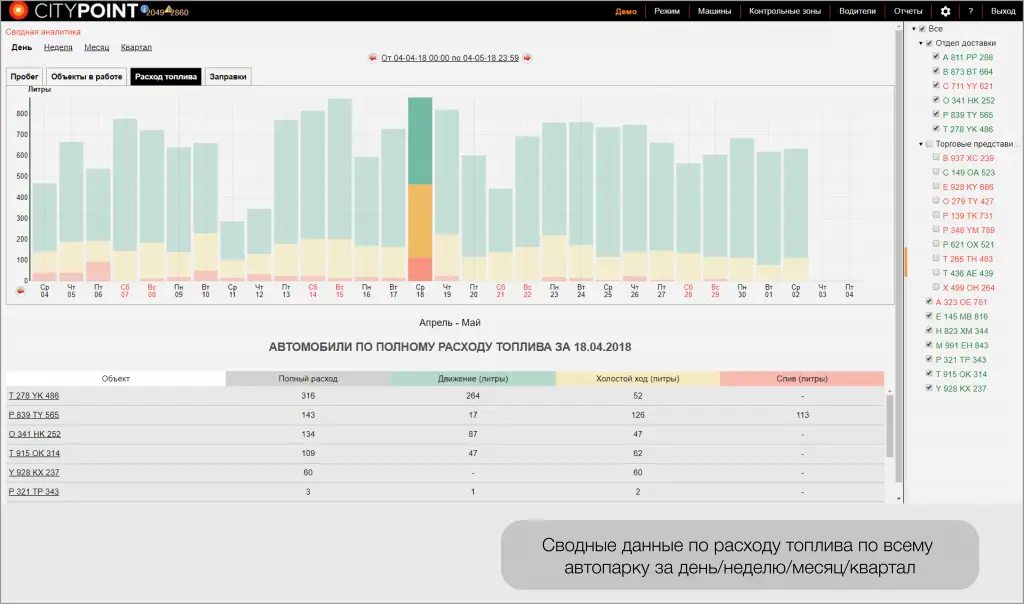Go to previous date range arrow
The height and width of the screenshot is (604, 1024).
click(x=372, y=58)
